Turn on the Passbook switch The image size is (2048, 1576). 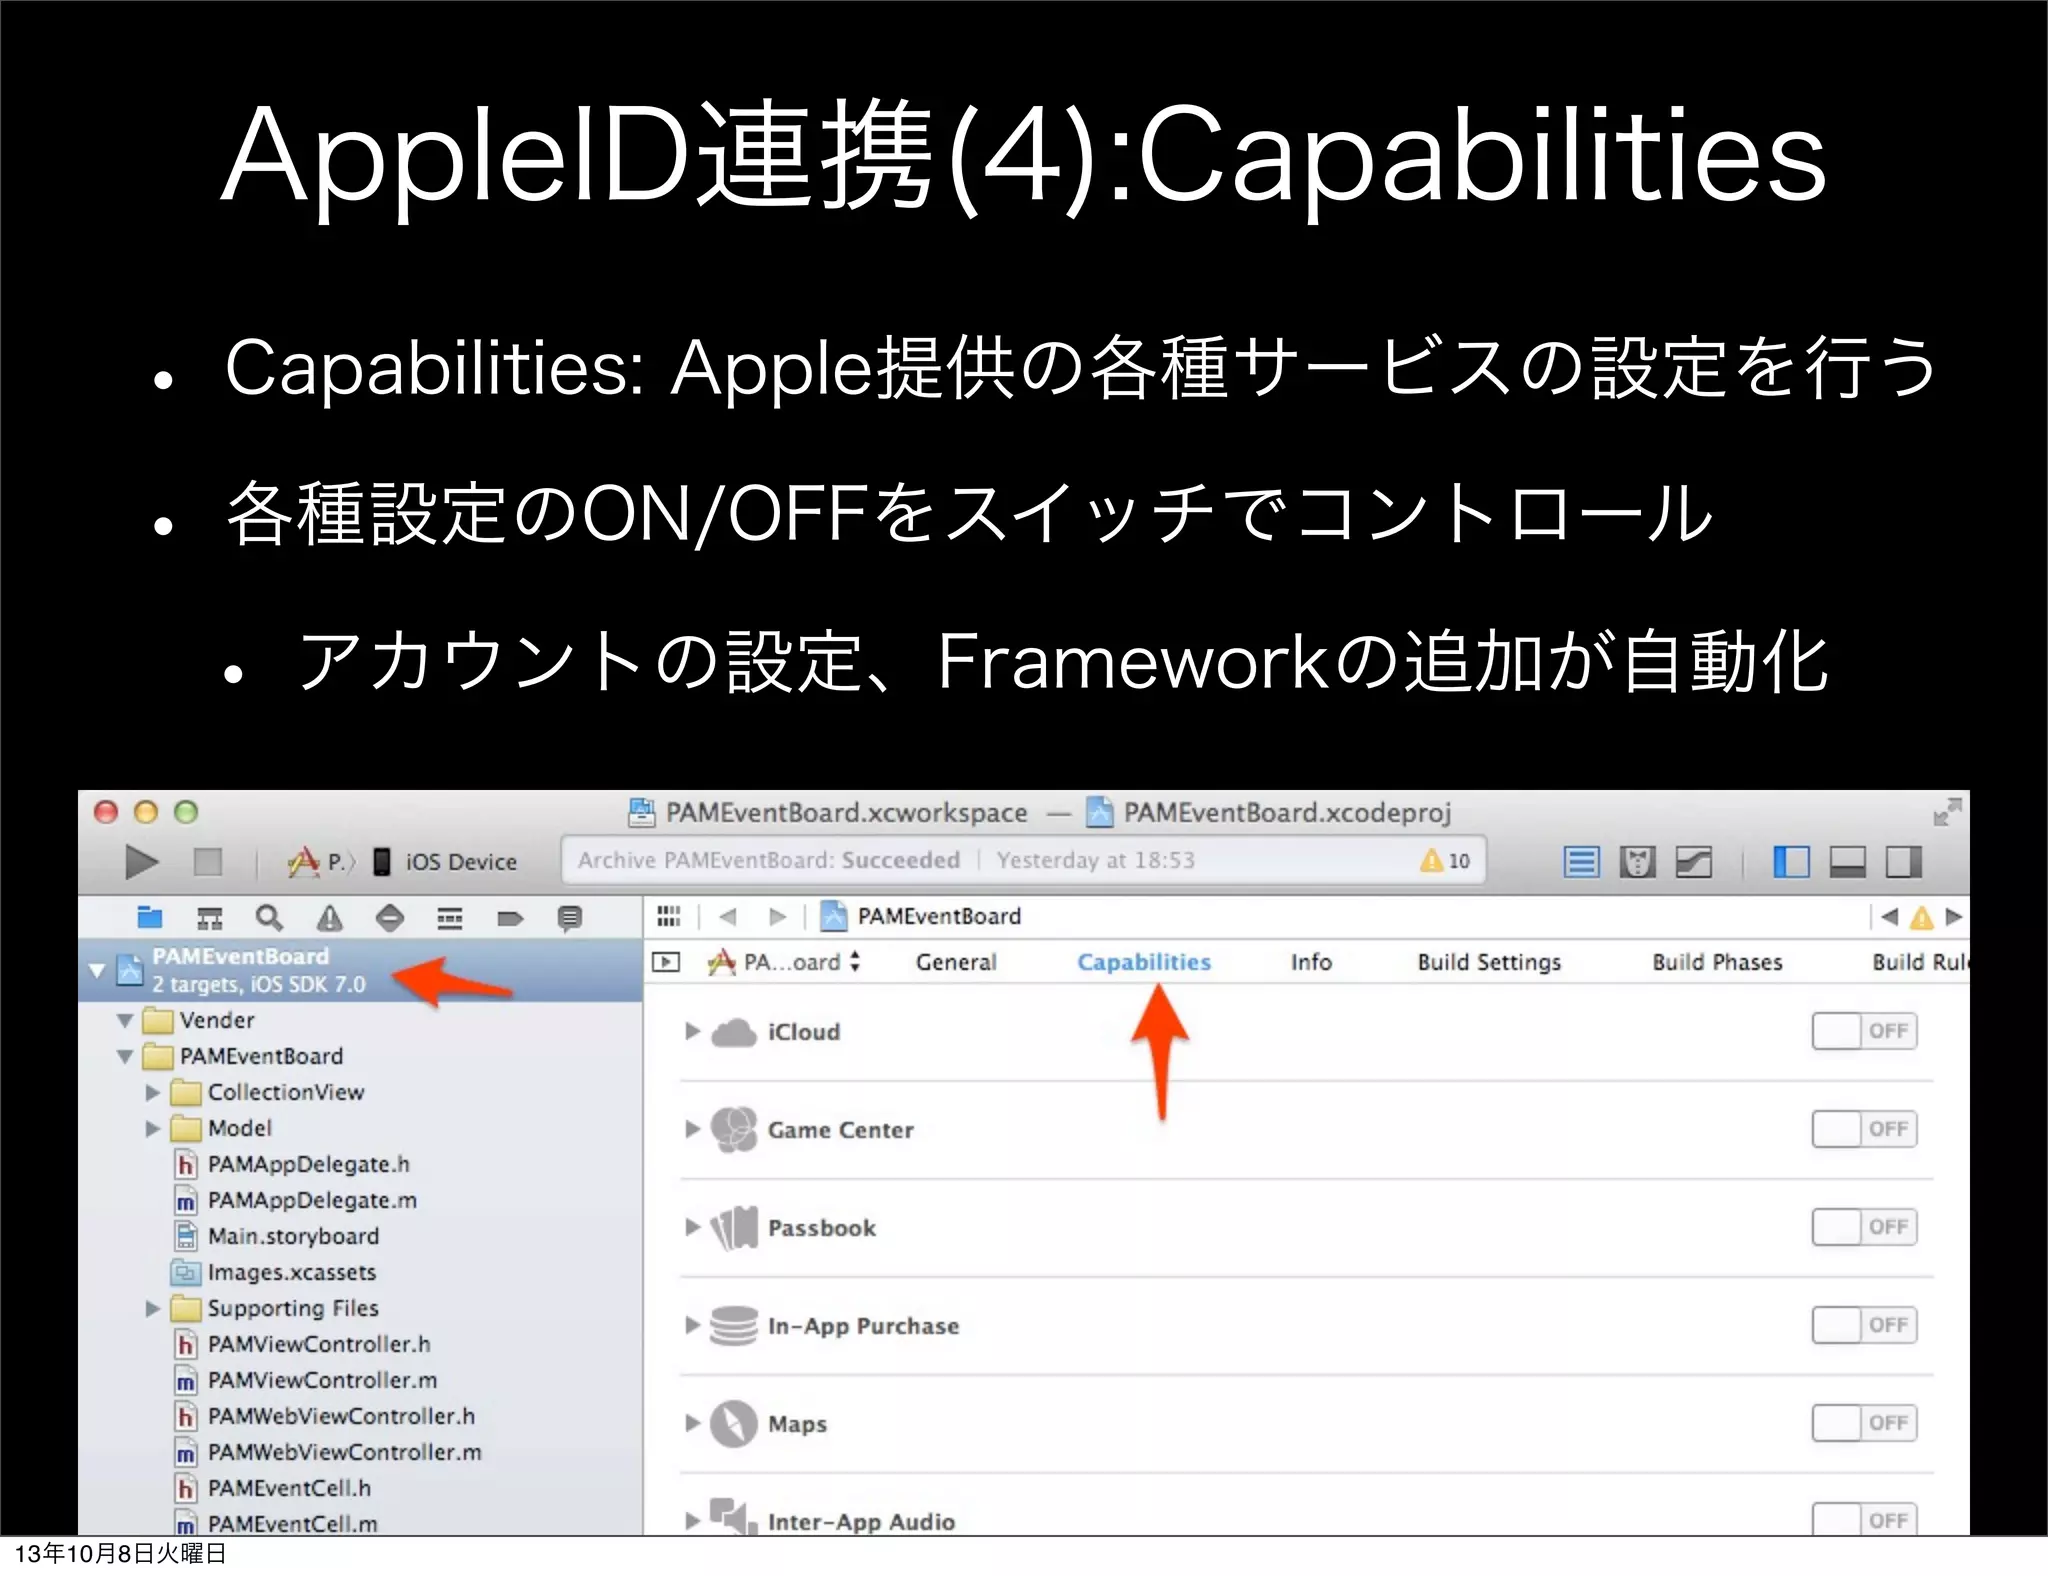(1864, 1227)
